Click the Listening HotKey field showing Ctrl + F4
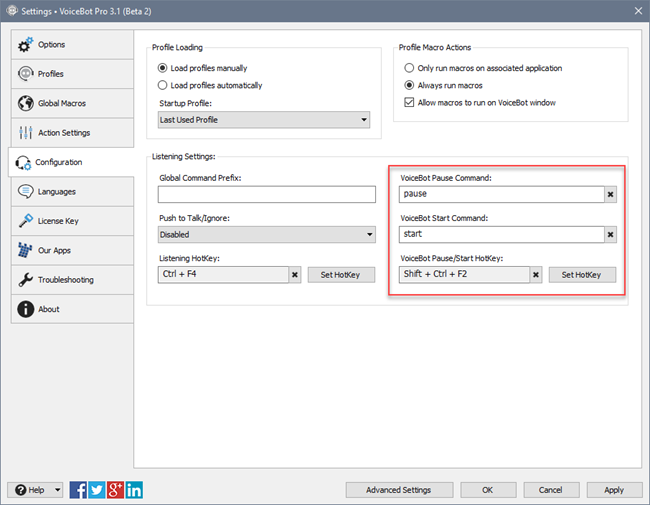This screenshot has height=505, width=650. pos(223,275)
